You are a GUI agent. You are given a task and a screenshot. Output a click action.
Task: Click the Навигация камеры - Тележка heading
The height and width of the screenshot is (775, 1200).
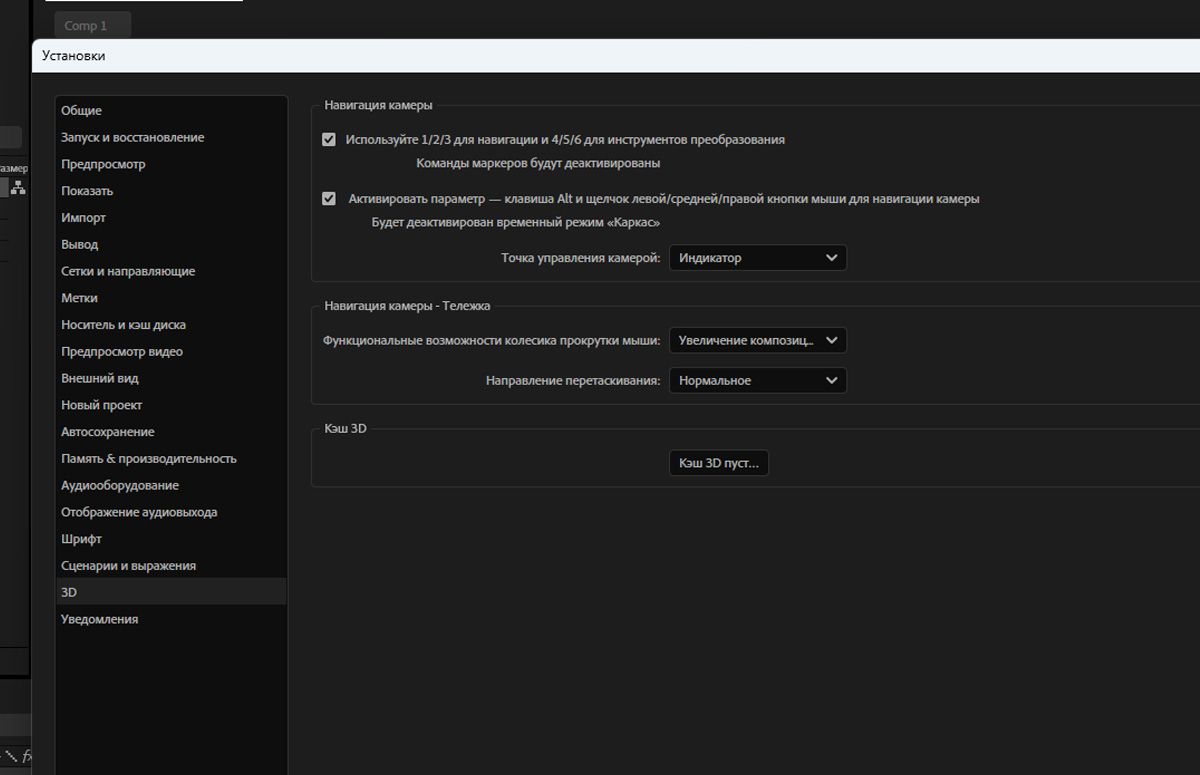[408, 306]
